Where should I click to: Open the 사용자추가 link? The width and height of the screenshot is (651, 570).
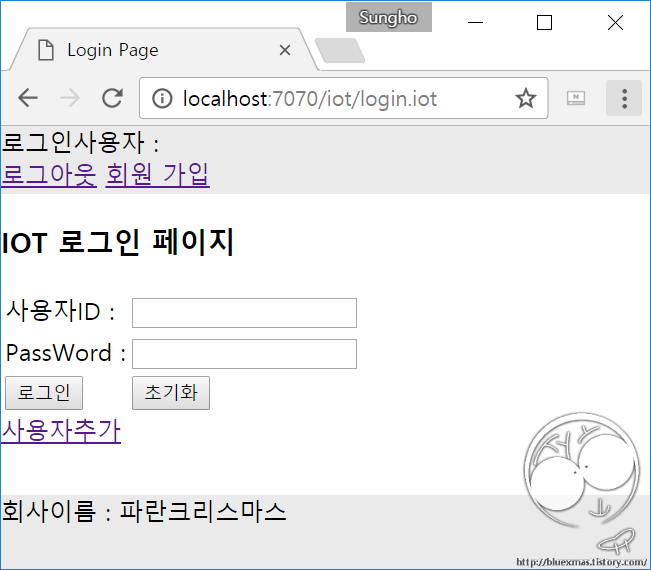click(x=61, y=431)
